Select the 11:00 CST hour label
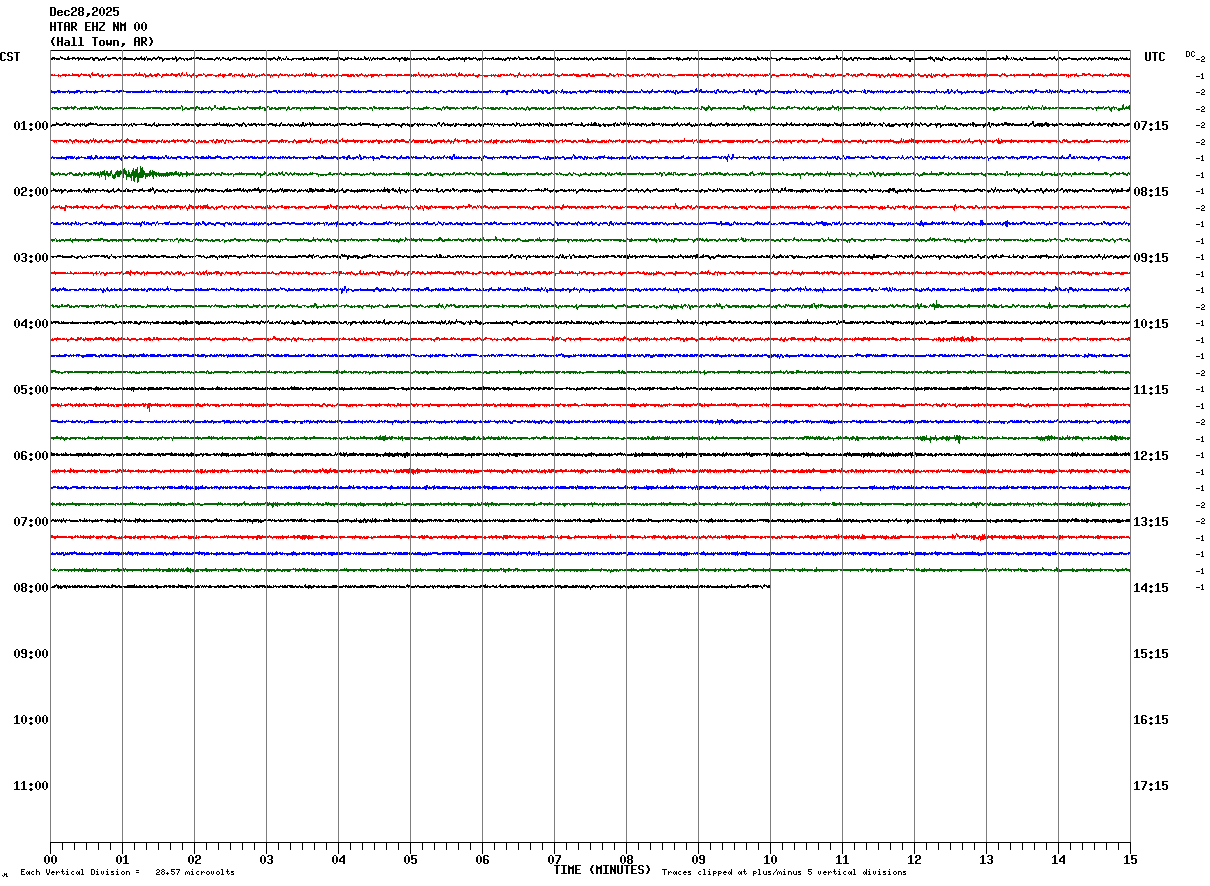 [x=31, y=786]
